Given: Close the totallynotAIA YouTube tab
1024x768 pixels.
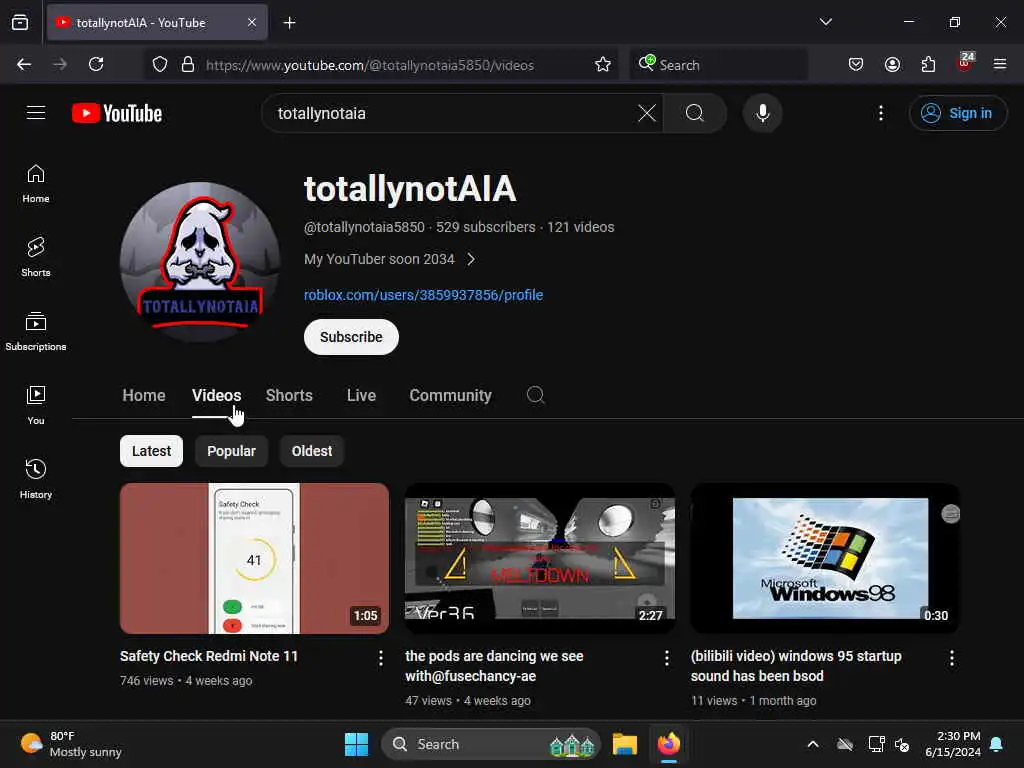Looking at the screenshot, I should pyautogui.click(x=252, y=23).
